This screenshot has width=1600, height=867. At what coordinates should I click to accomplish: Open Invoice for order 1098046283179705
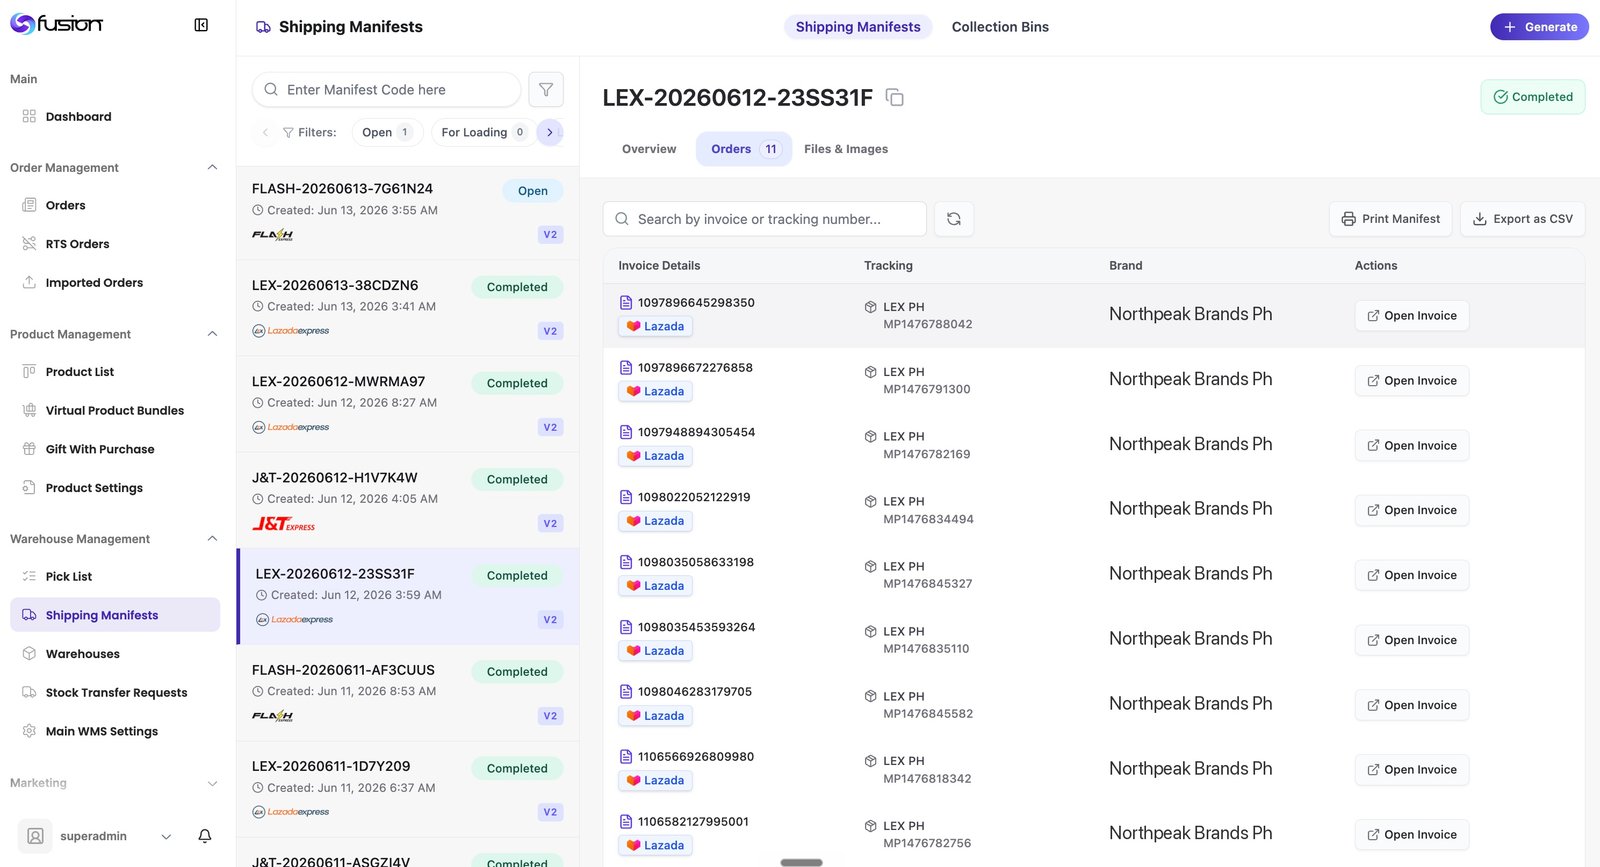[x=1411, y=705]
